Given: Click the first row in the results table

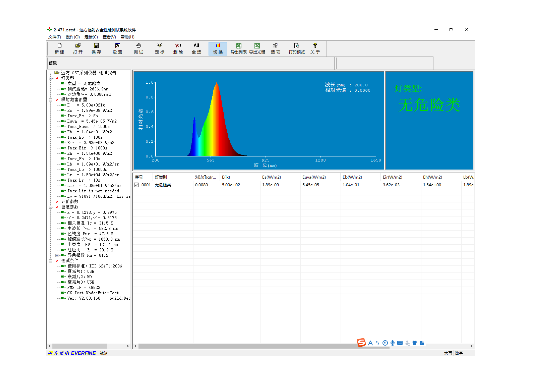Looking at the screenshot, I should click(303, 185).
